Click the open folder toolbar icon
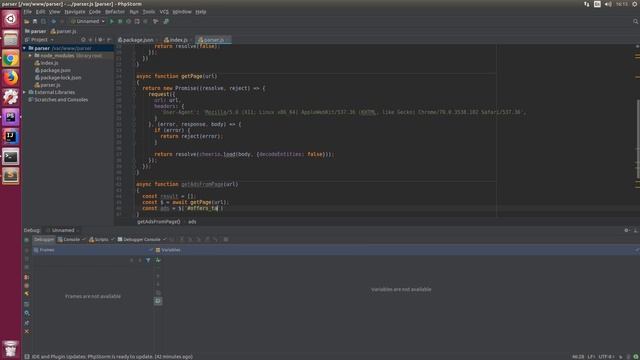 (x=27, y=21)
